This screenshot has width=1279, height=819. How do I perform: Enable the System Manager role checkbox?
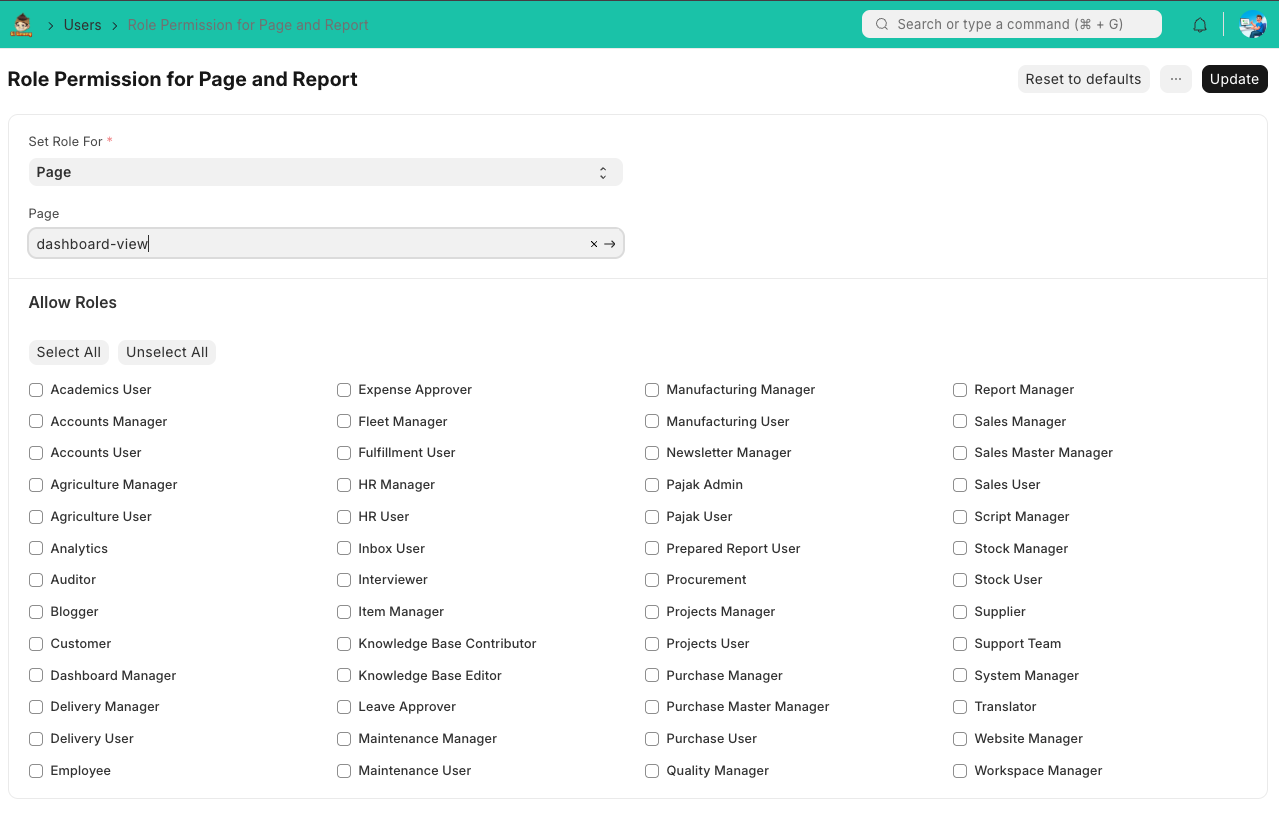click(960, 676)
